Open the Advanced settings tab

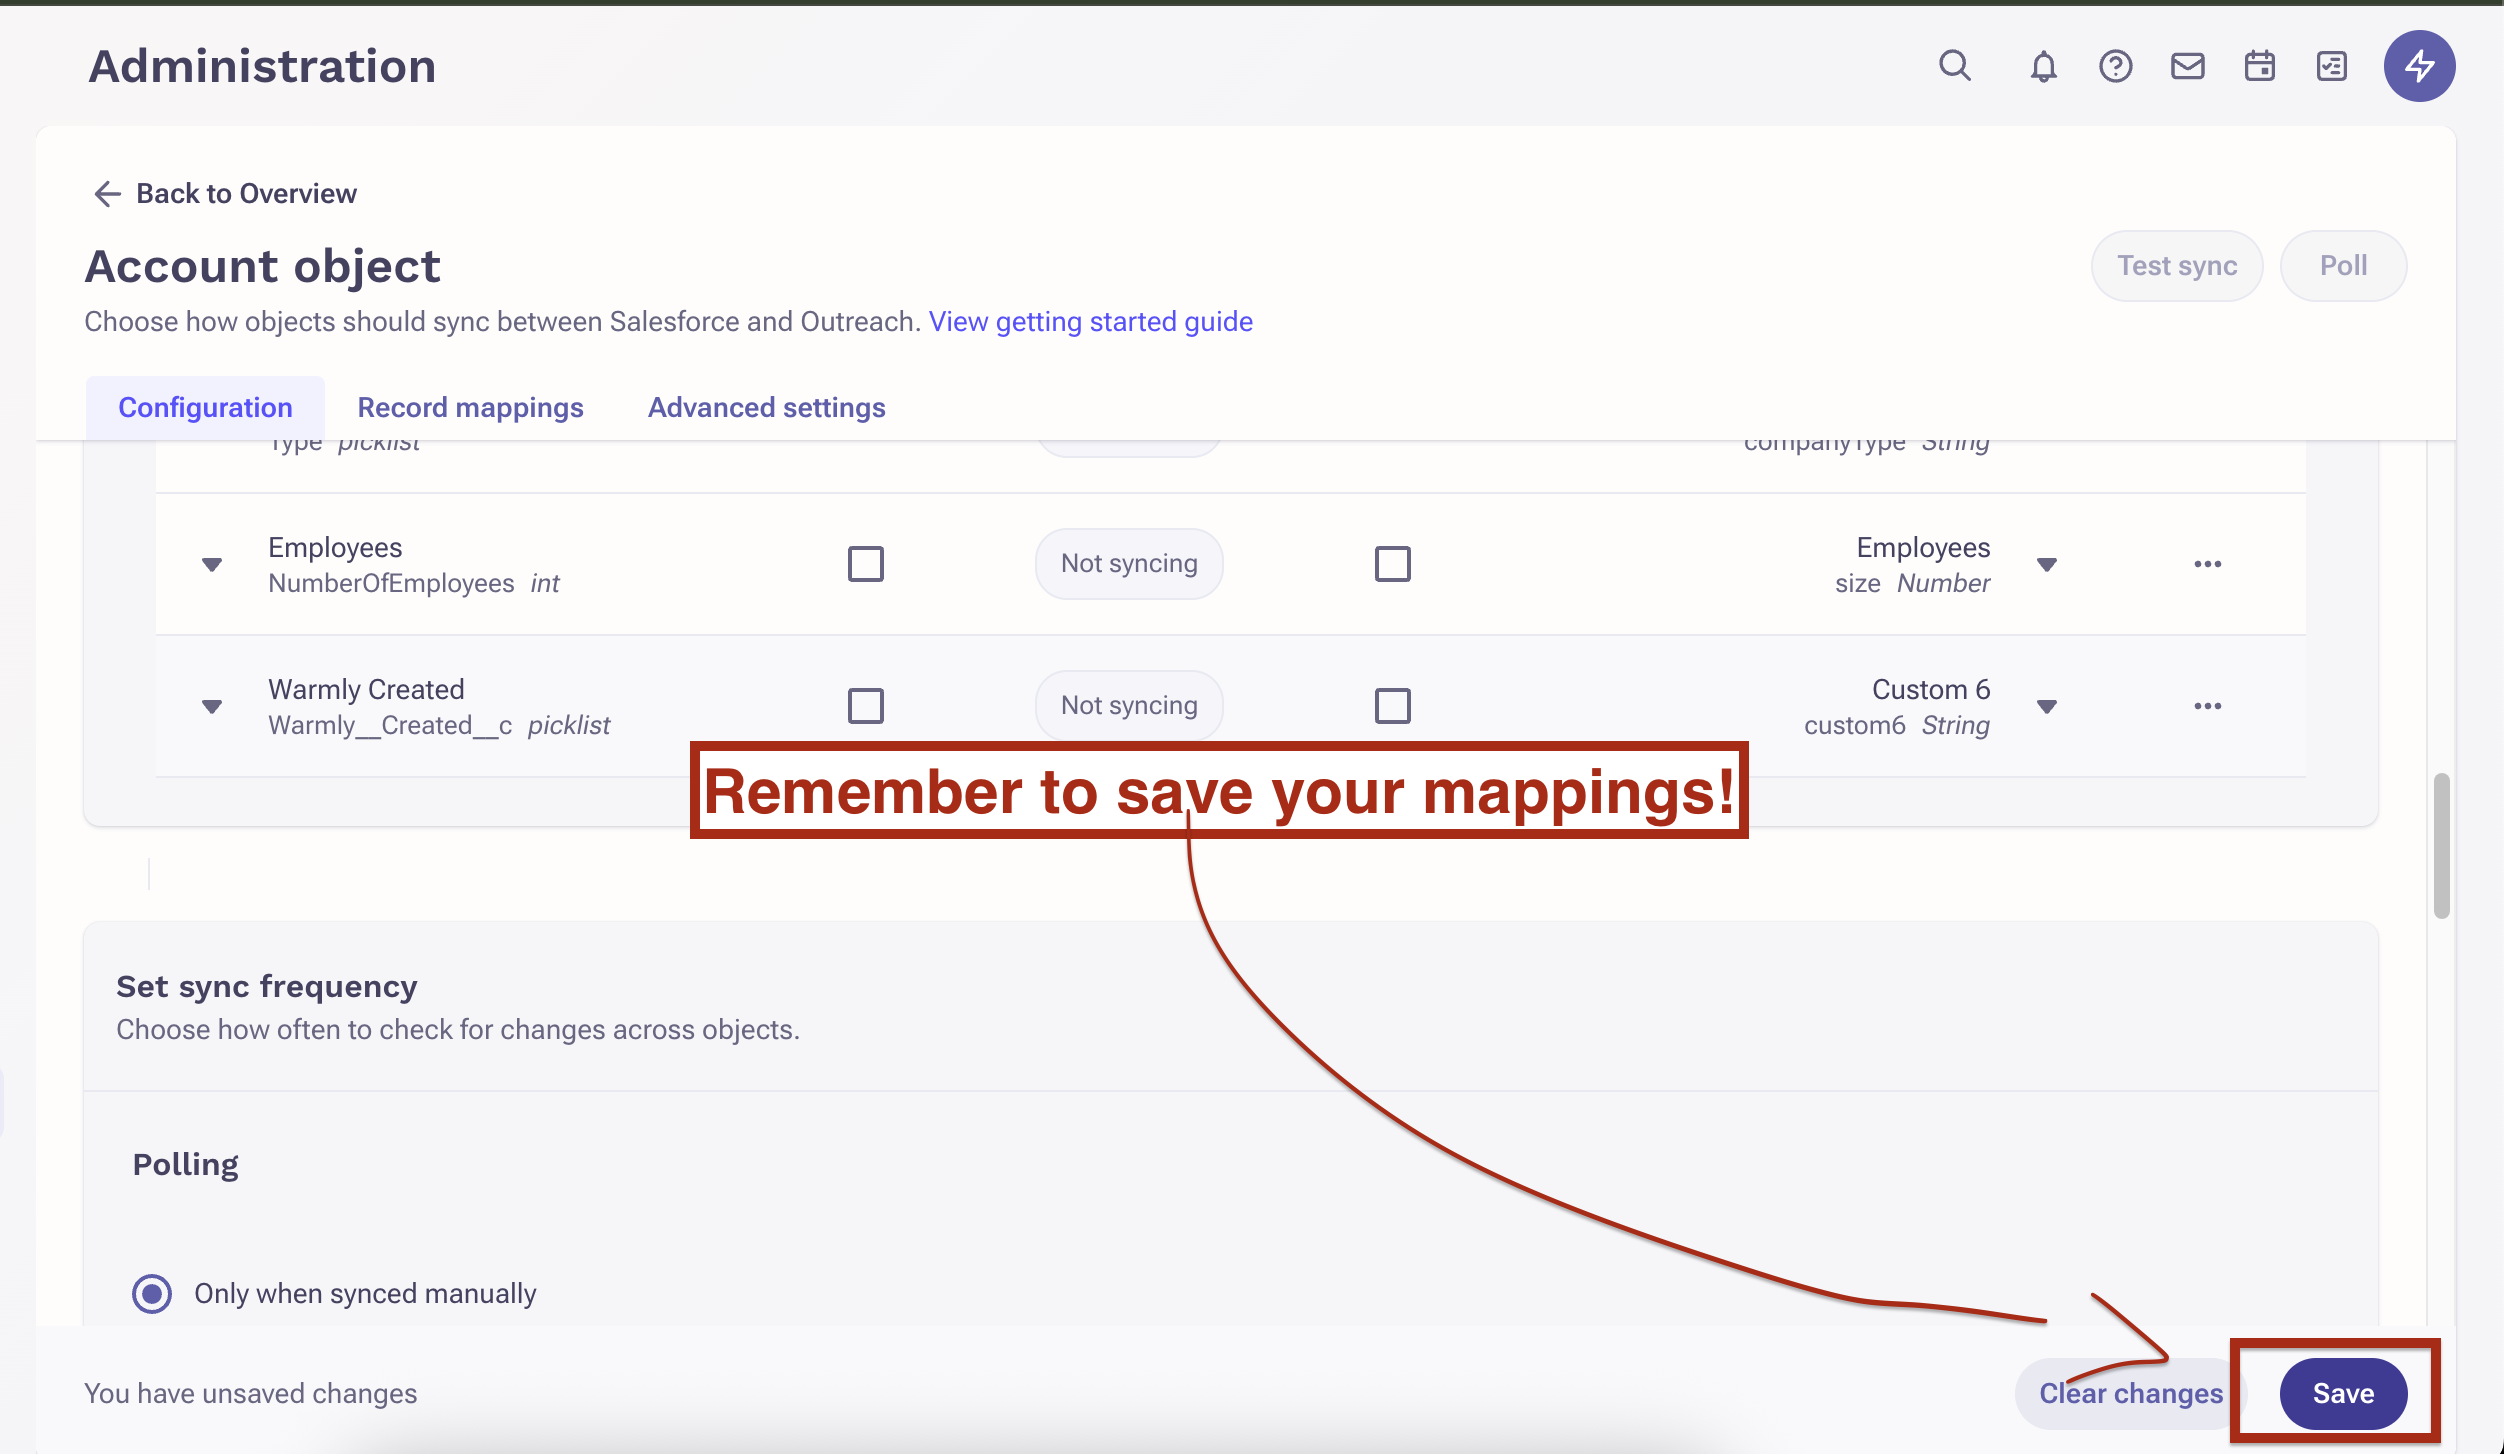766,408
